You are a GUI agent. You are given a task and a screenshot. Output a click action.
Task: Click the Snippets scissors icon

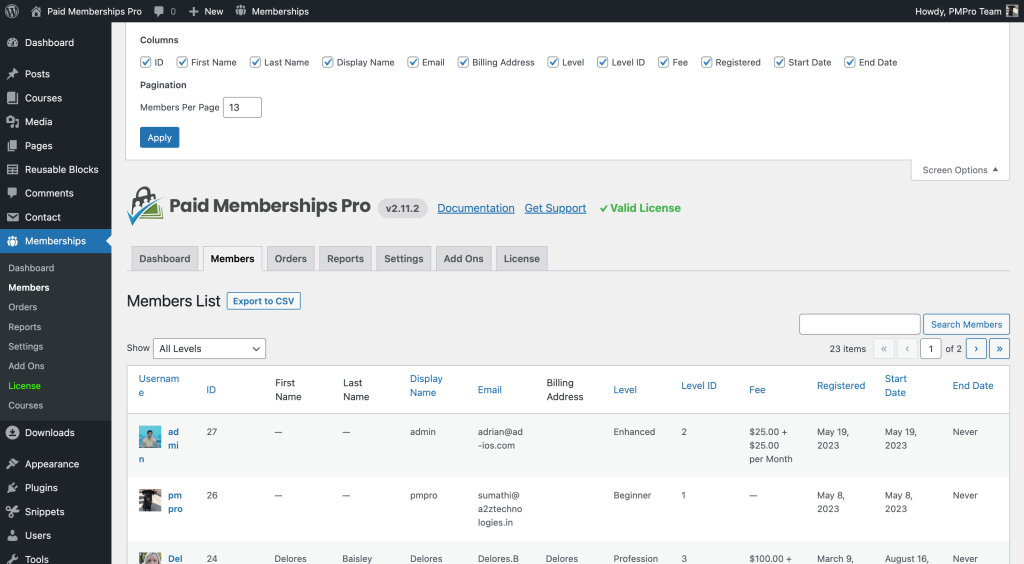click(12, 511)
